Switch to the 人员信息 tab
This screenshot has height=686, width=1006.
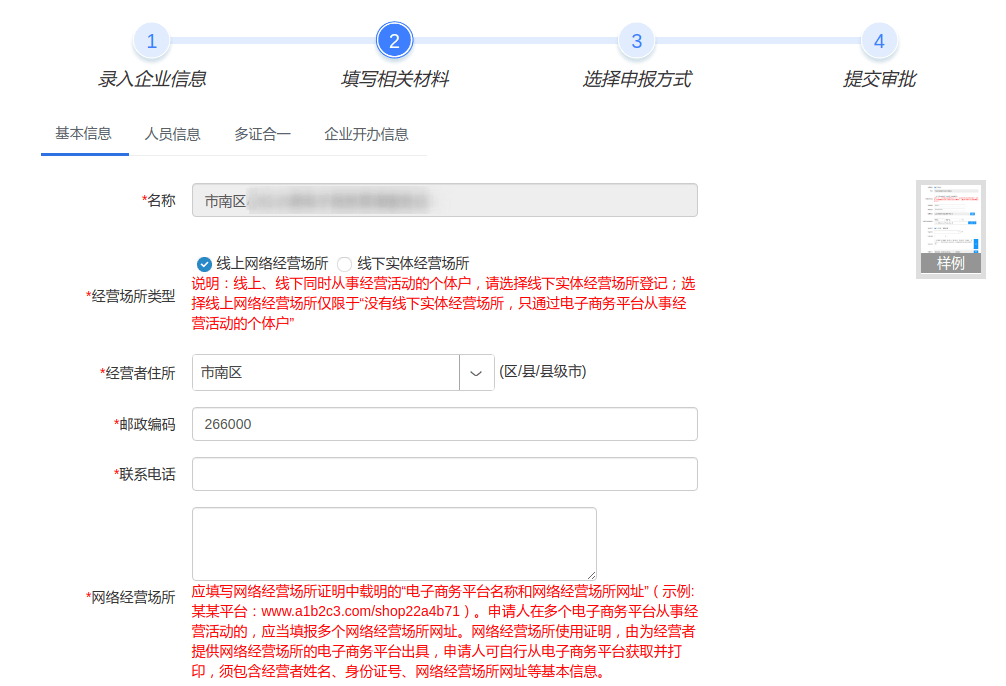(x=172, y=134)
